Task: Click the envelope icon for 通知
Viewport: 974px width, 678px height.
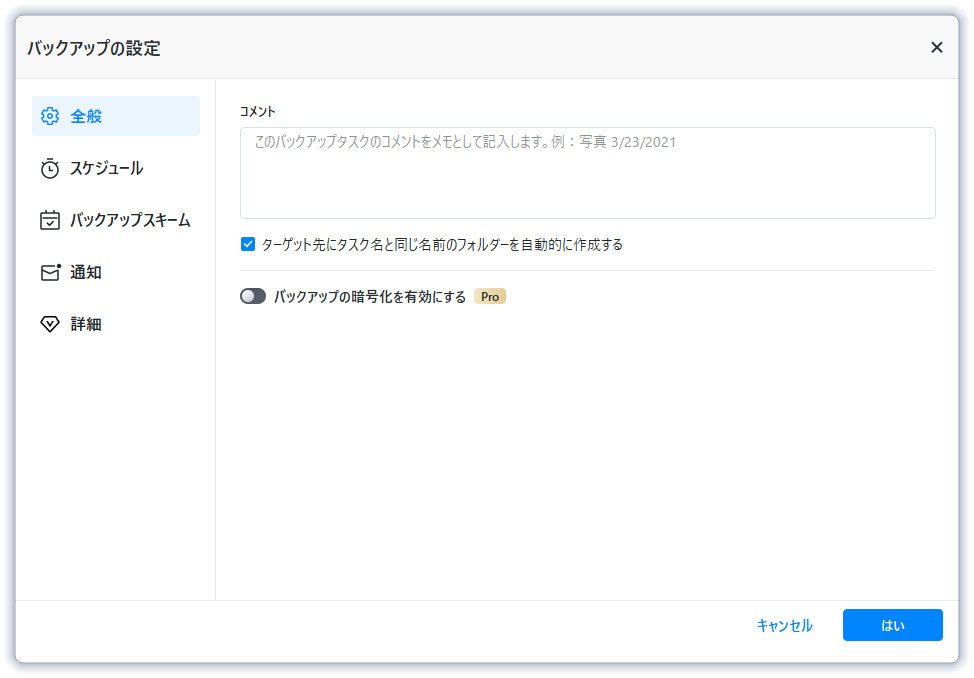Action: point(50,273)
